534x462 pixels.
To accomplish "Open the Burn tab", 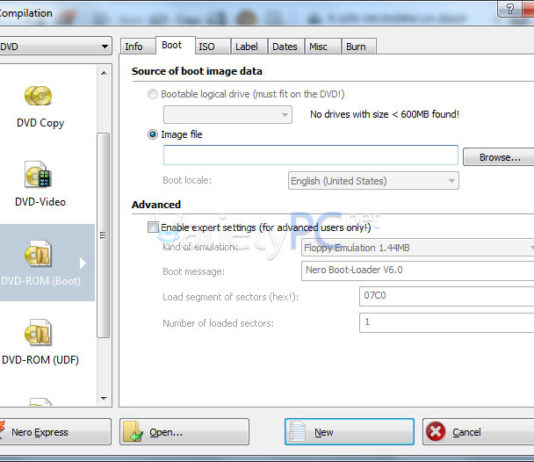I will [x=359, y=46].
